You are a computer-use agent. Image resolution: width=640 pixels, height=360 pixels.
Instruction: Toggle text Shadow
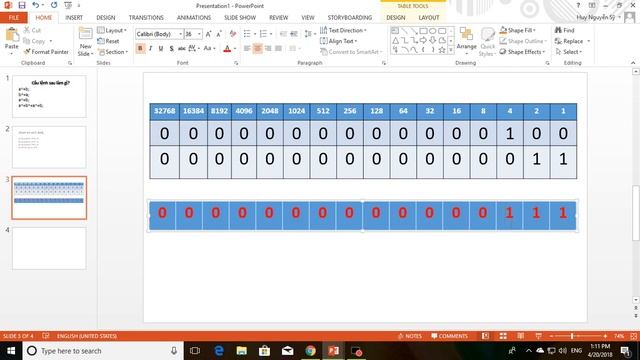click(171, 49)
